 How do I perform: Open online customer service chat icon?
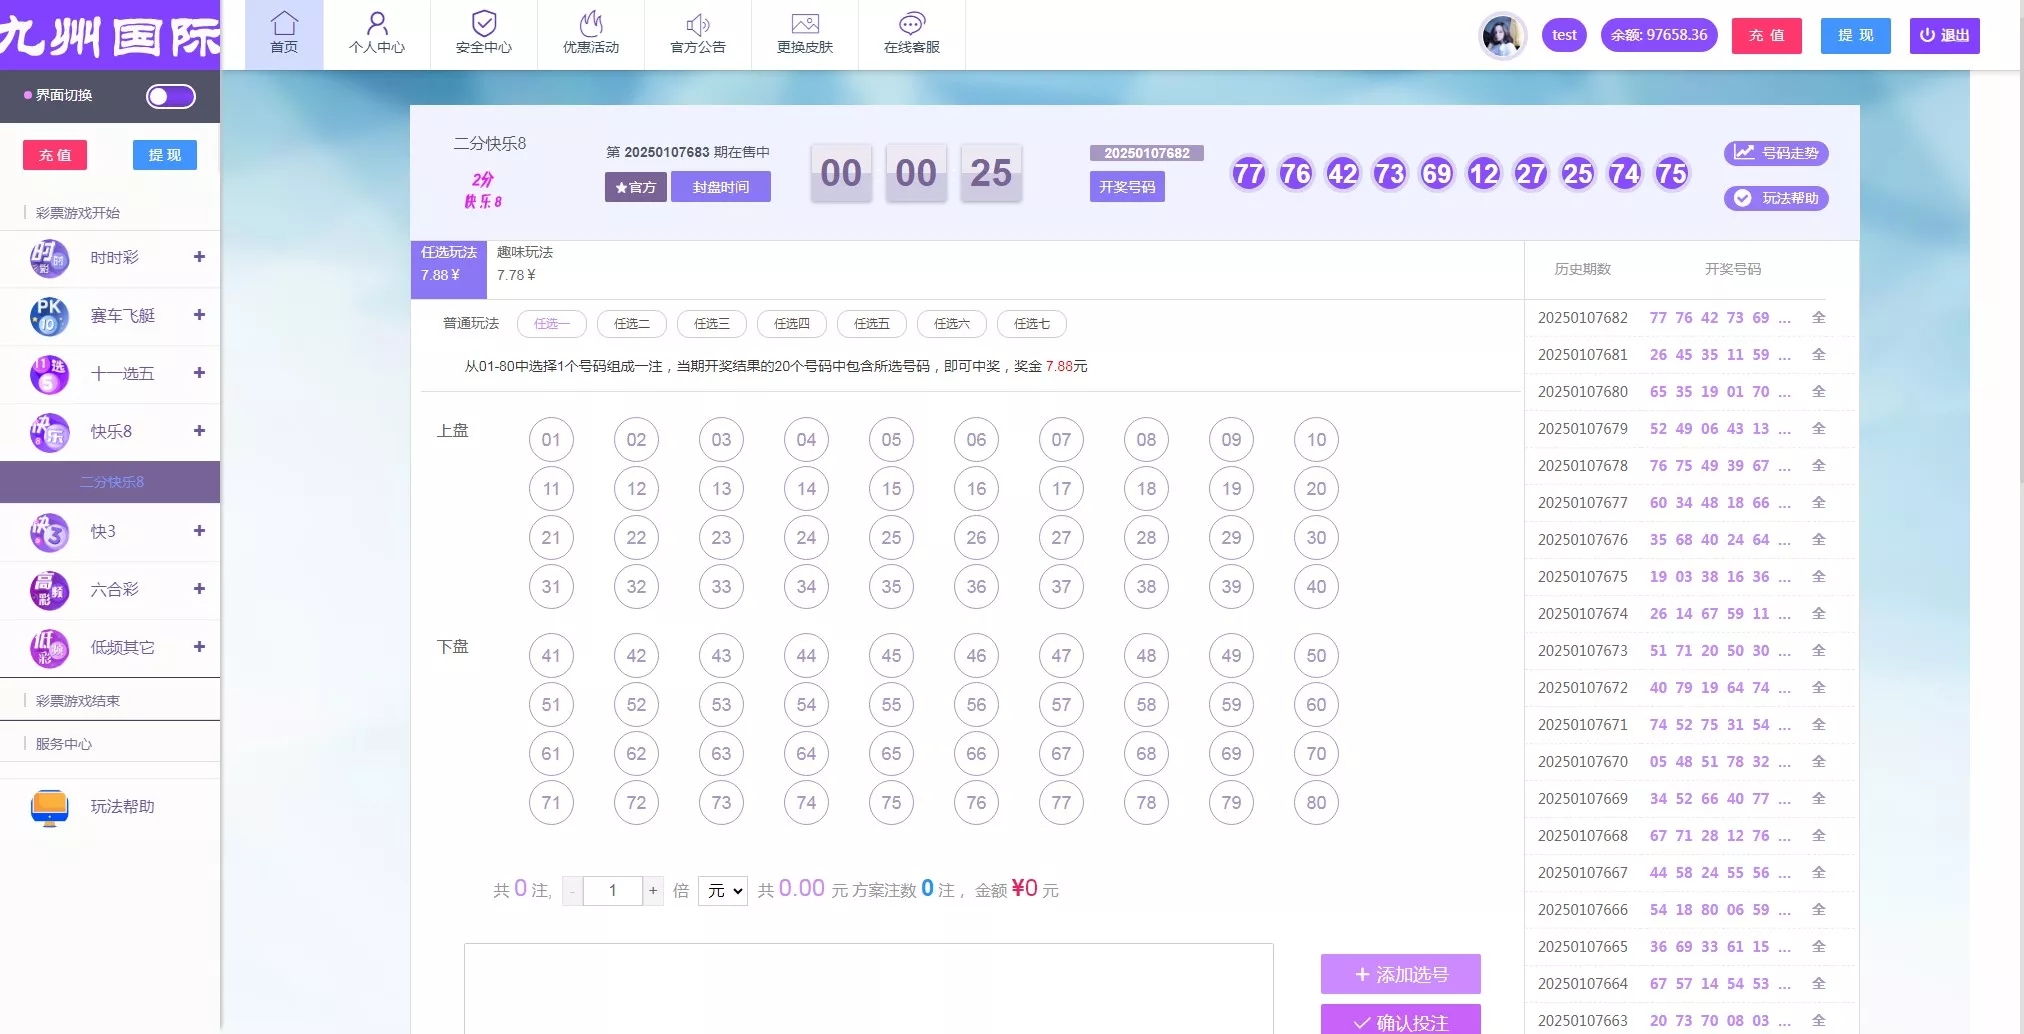click(912, 23)
